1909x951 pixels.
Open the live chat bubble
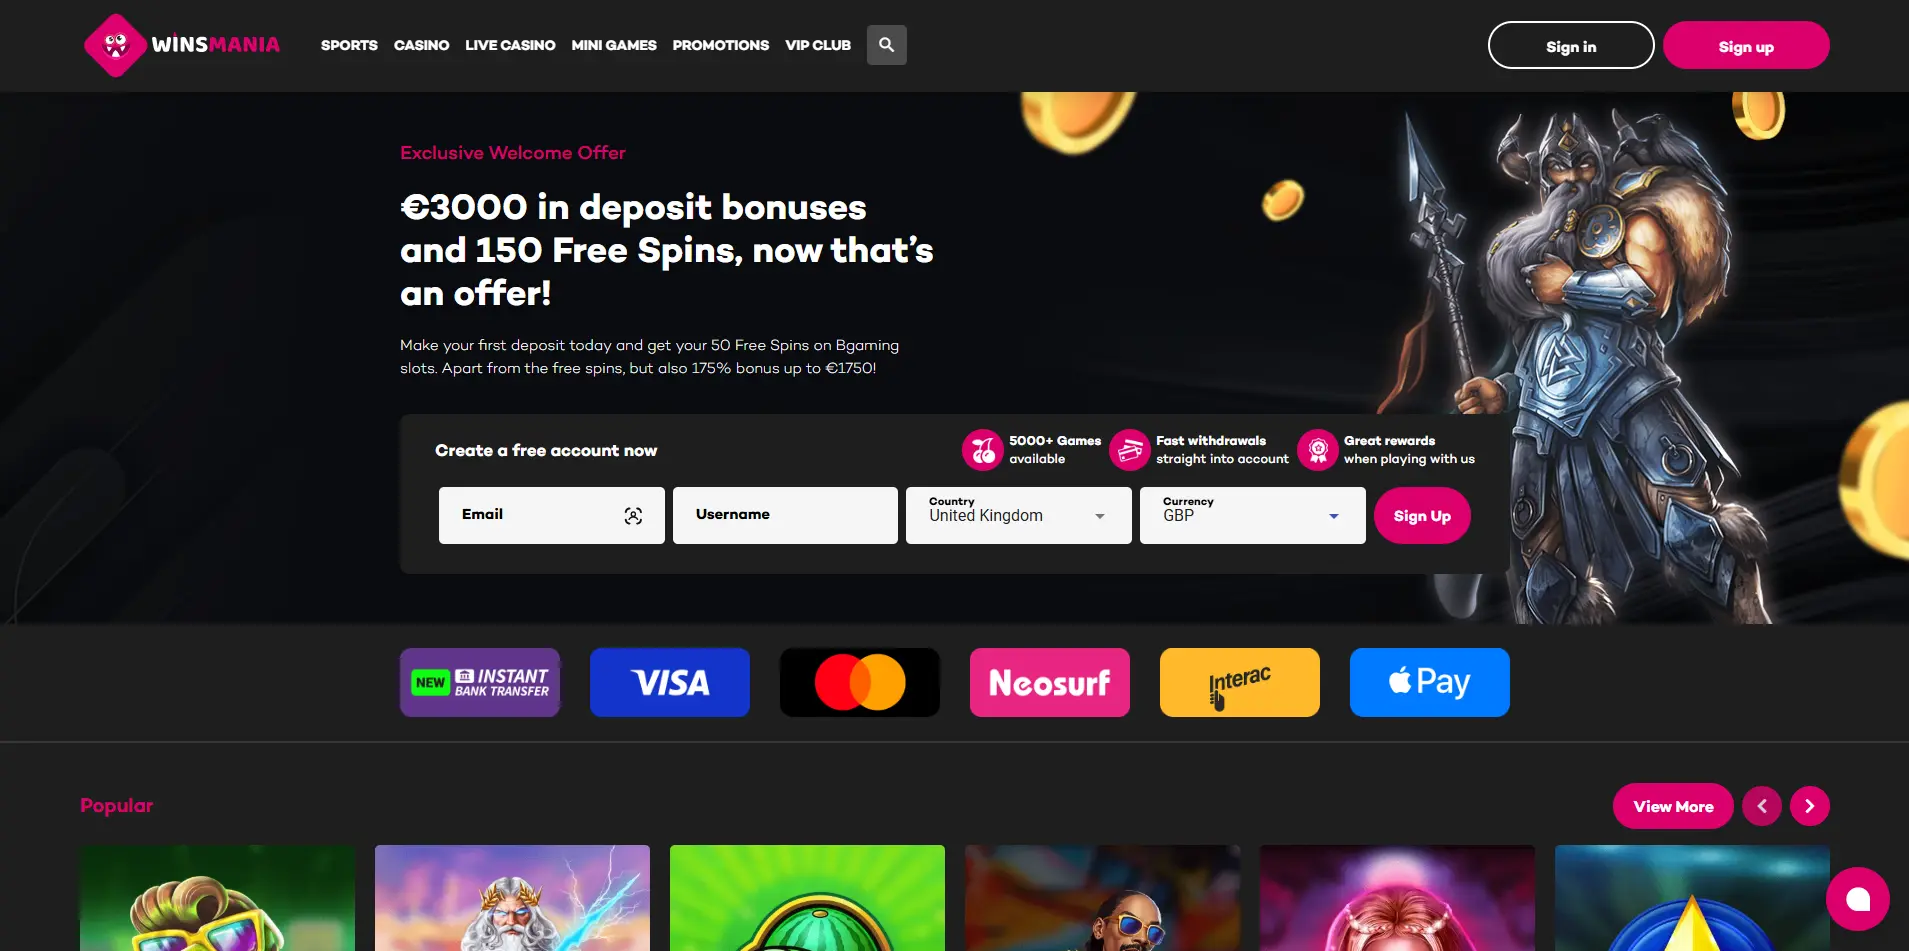1857,899
